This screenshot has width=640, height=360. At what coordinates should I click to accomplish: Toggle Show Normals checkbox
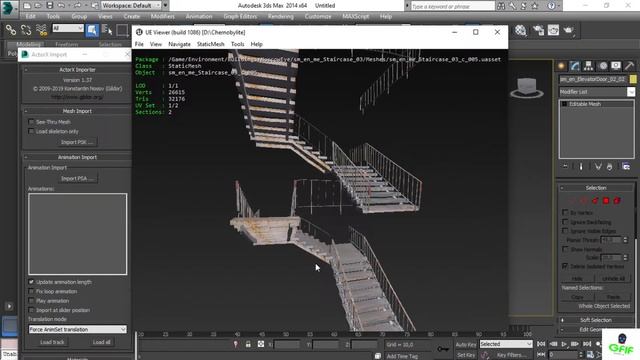click(x=565, y=249)
